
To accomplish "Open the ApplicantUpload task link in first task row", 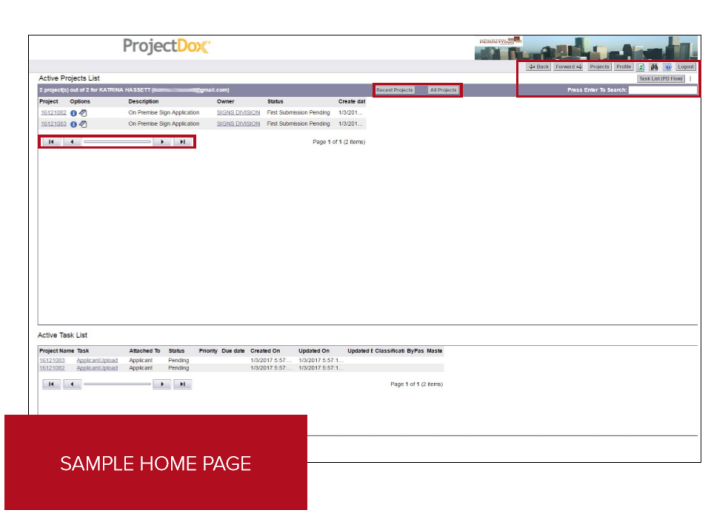I will [97, 360].
